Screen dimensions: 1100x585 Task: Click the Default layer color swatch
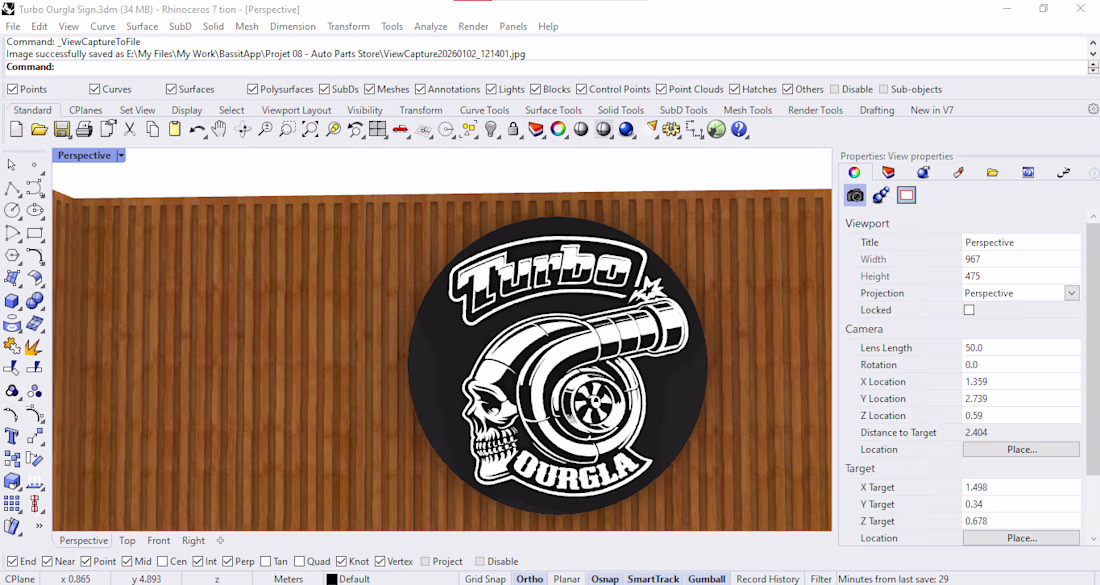pyautogui.click(x=332, y=579)
